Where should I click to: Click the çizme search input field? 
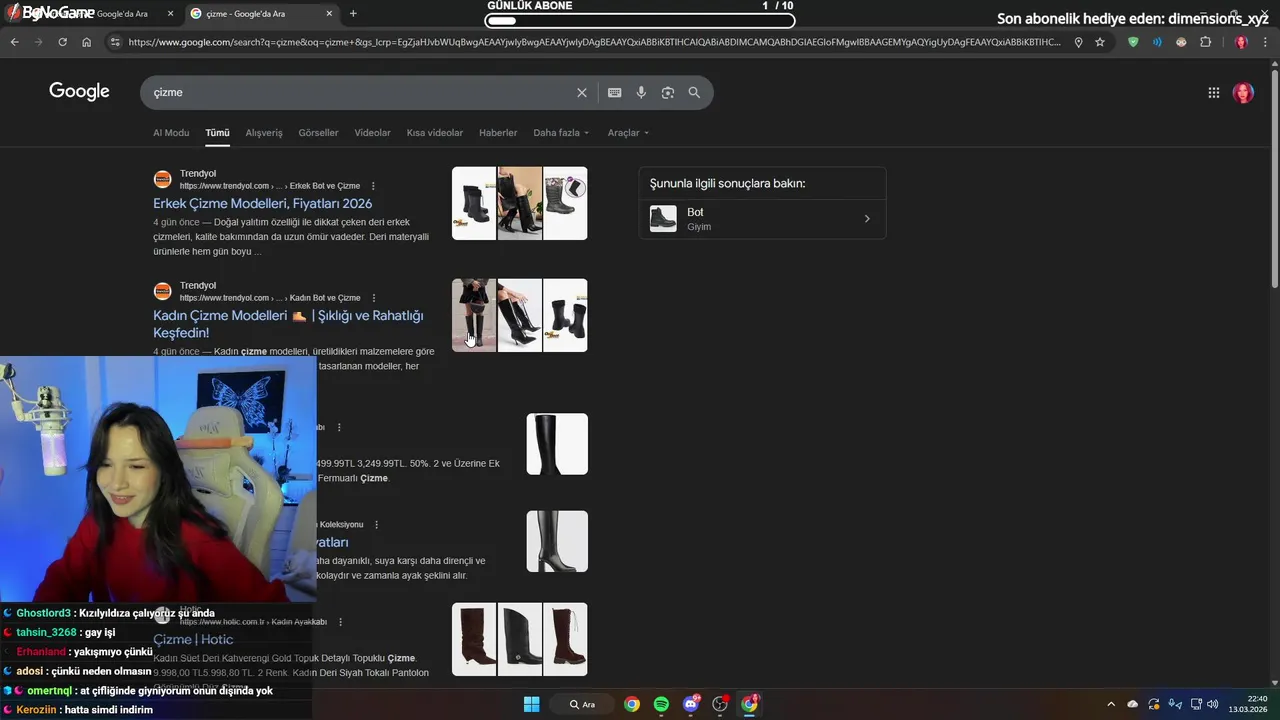click(360, 92)
